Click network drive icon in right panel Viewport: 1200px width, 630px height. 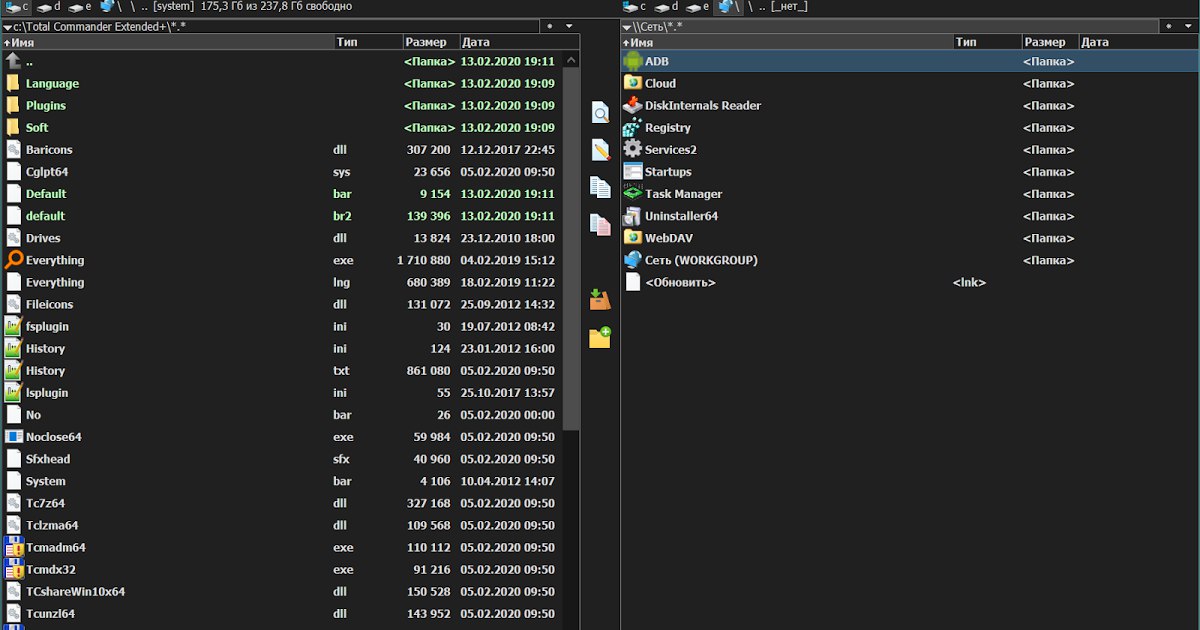pos(727,7)
